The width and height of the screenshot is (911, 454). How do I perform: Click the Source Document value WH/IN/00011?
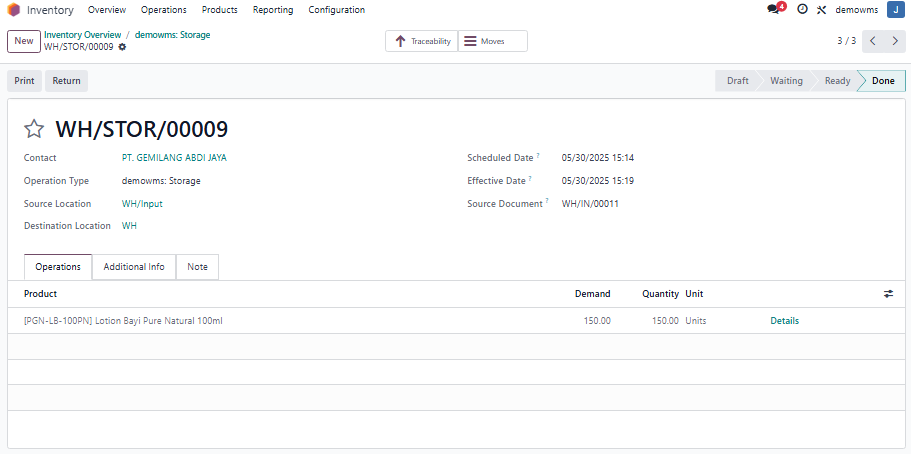pyautogui.click(x=590, y=203)
